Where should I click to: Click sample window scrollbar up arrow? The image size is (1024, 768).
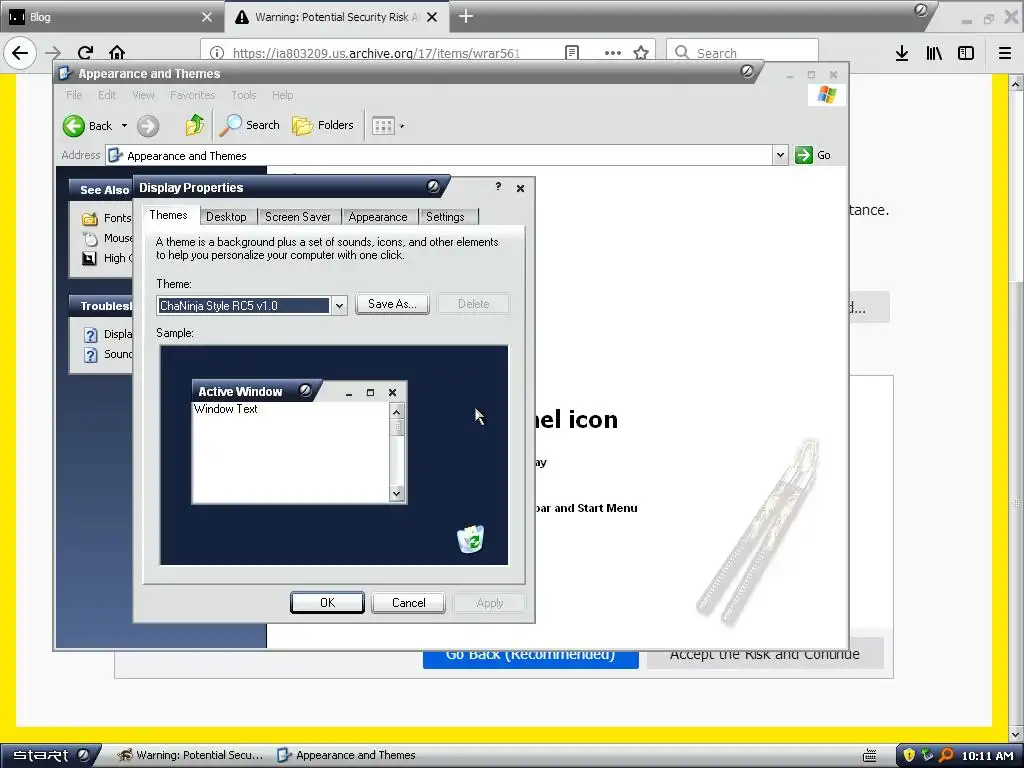(x=396, y=411)
